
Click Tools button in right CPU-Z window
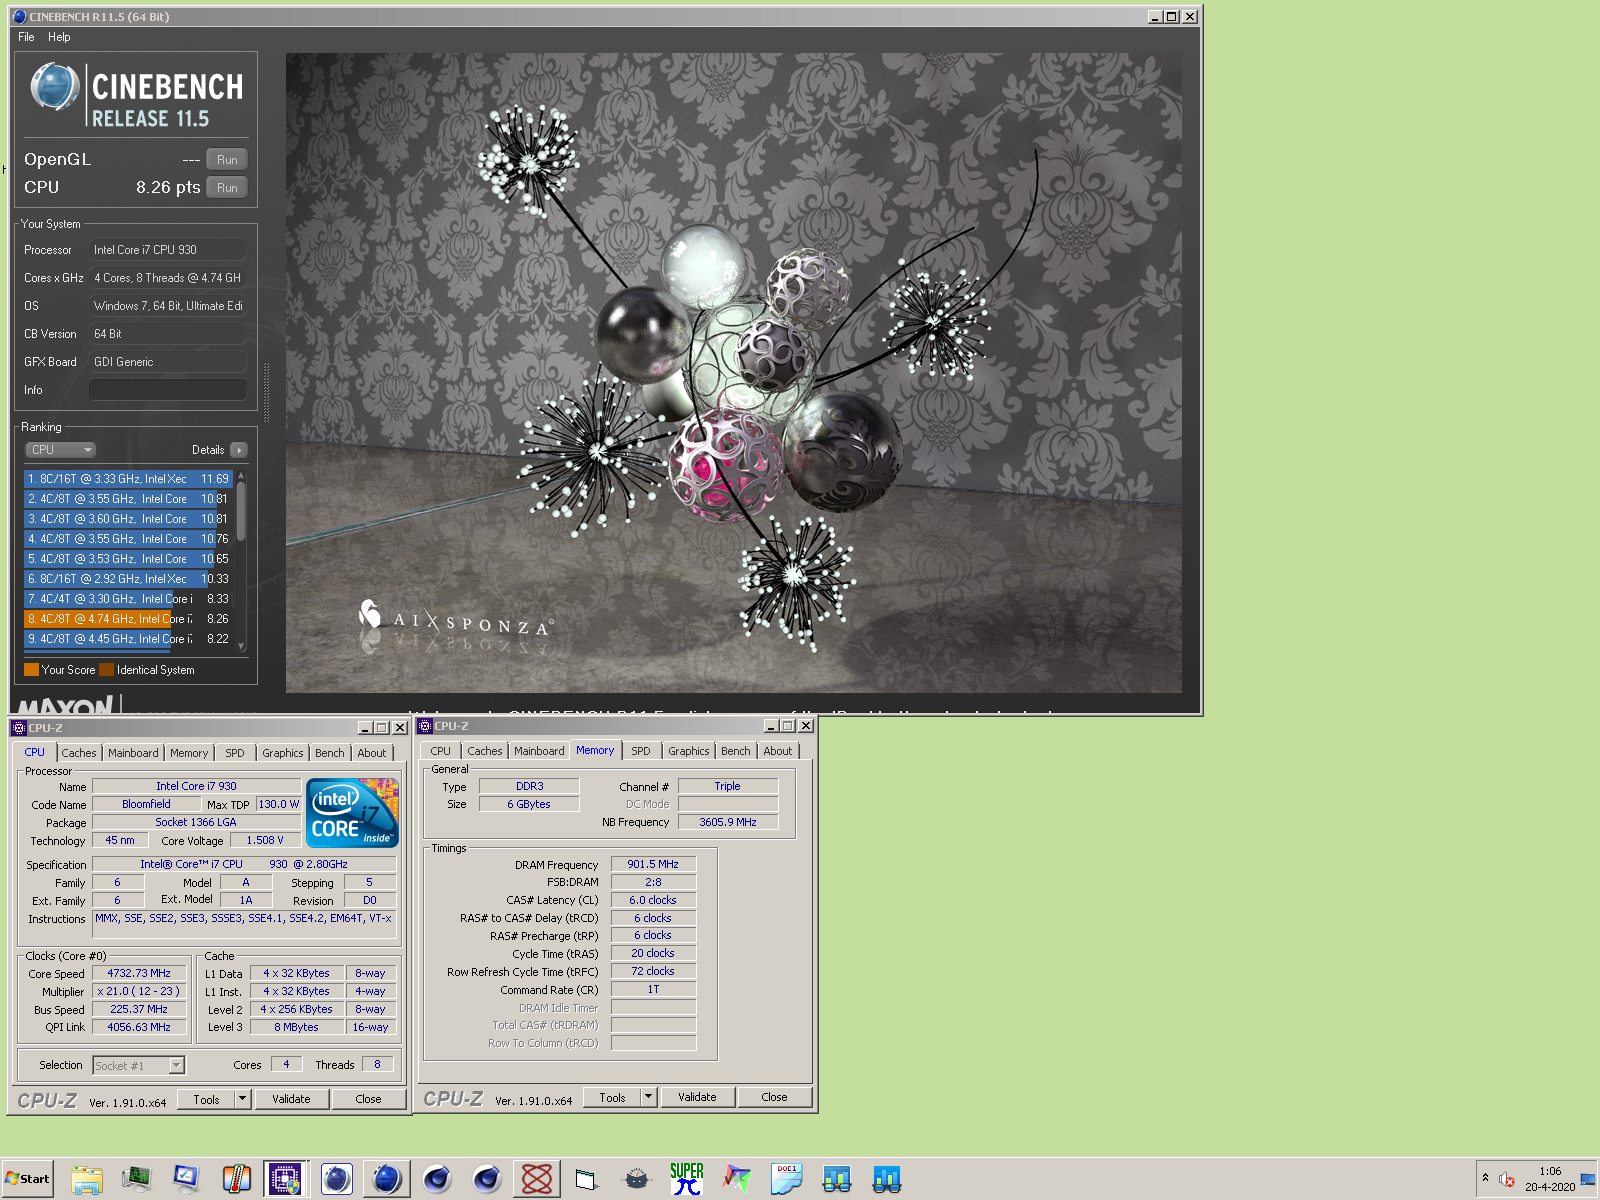tap(612, 1097)
